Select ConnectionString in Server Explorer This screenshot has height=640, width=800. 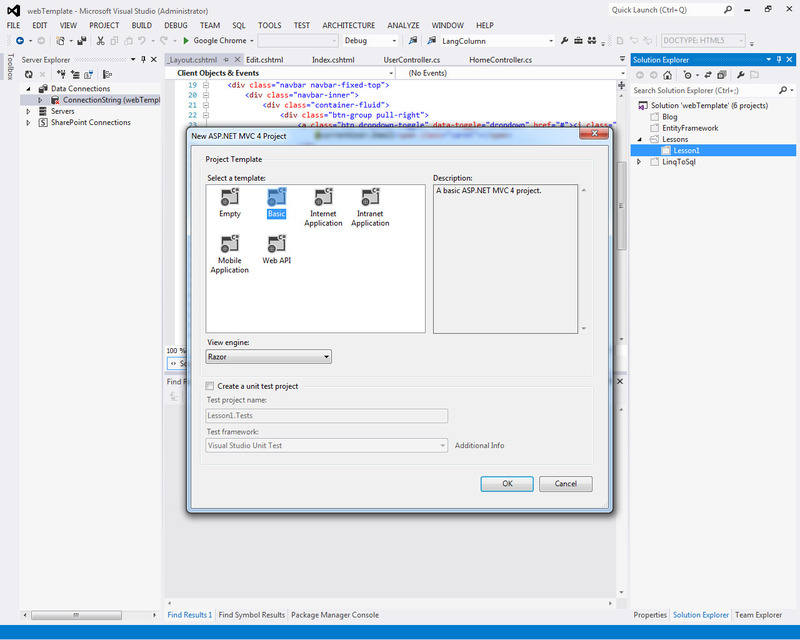click(x=111, y=100)
